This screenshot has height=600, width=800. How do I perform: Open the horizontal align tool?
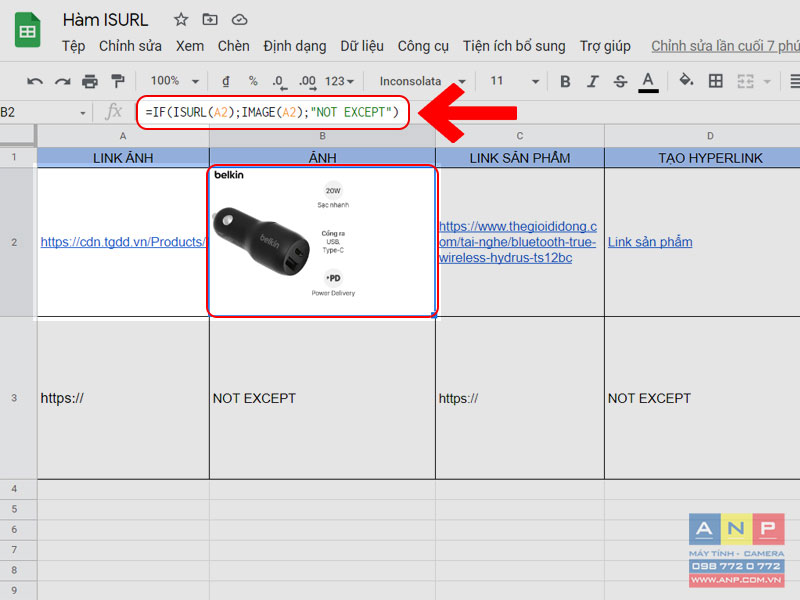[x=794, y=81]
